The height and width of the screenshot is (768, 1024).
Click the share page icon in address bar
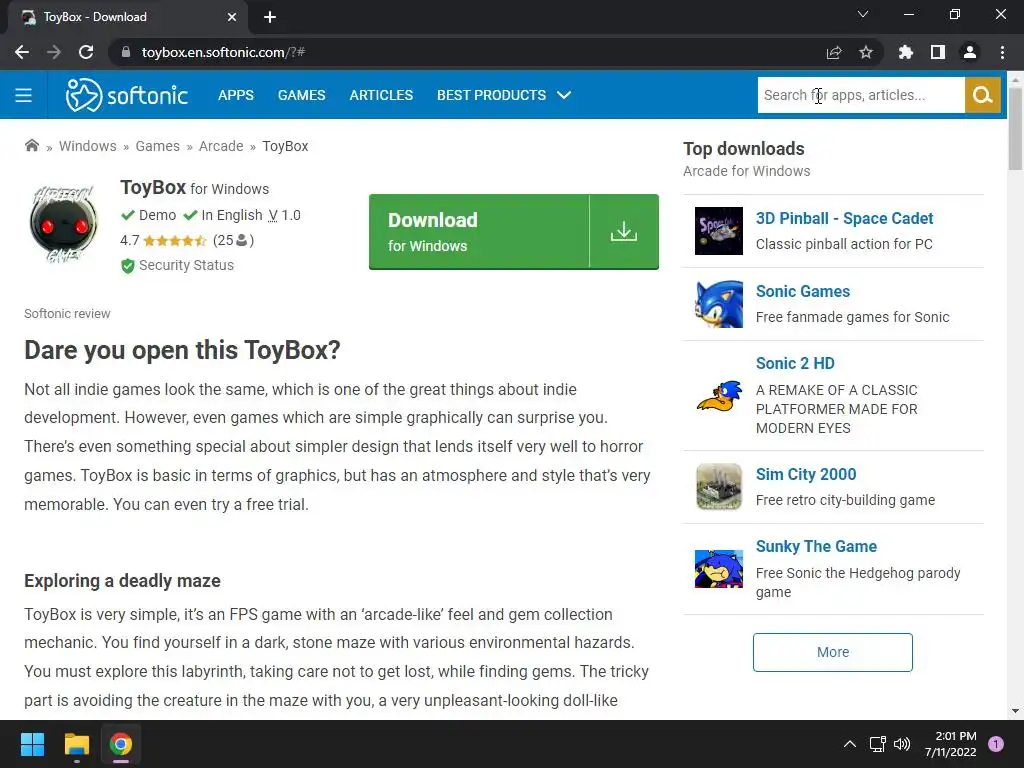click(834, 52)
